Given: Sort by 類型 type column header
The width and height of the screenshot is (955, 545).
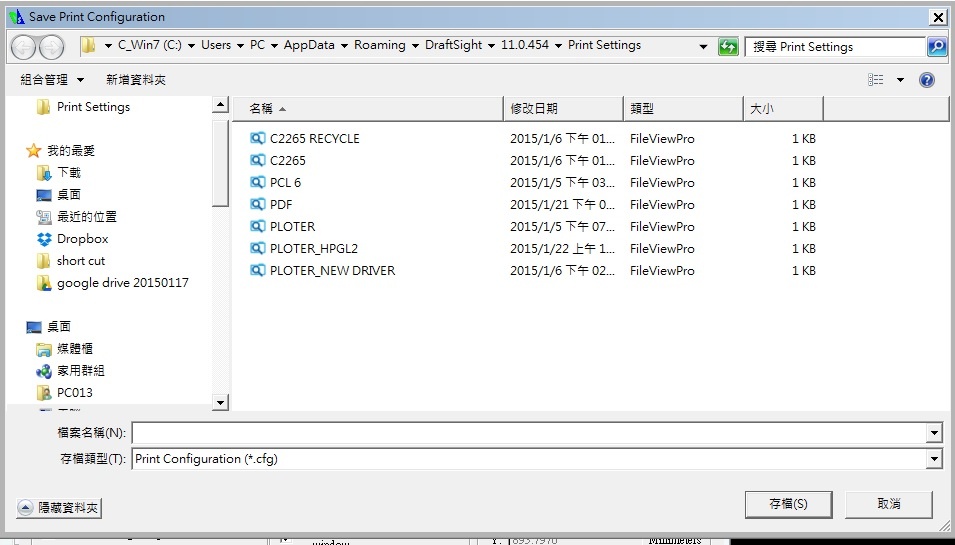Looking at the screenshot, I should point(683,108).
